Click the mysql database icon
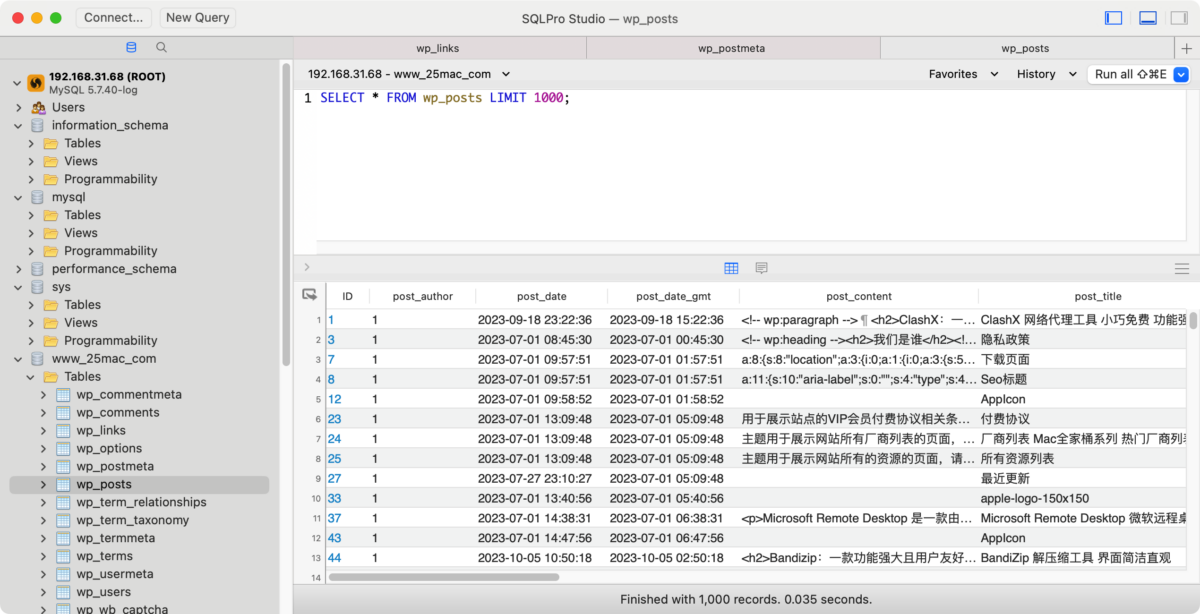This screenshot has height=614, width=1200. coord(38,197)
